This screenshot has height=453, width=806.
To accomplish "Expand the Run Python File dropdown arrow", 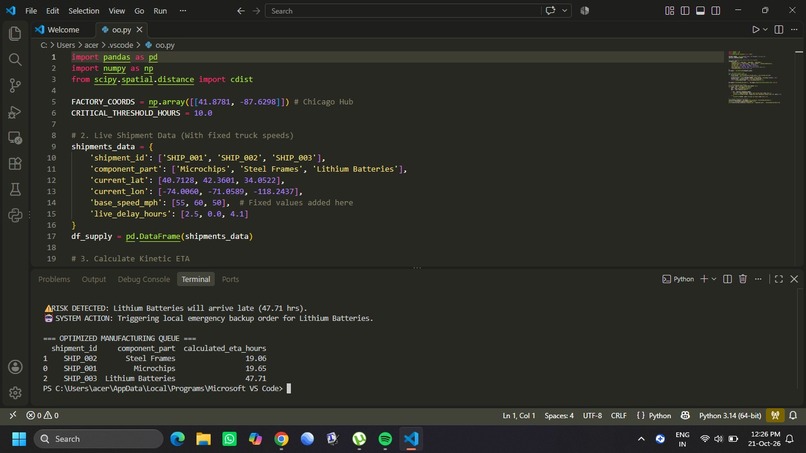I will [x=765, y=30].
